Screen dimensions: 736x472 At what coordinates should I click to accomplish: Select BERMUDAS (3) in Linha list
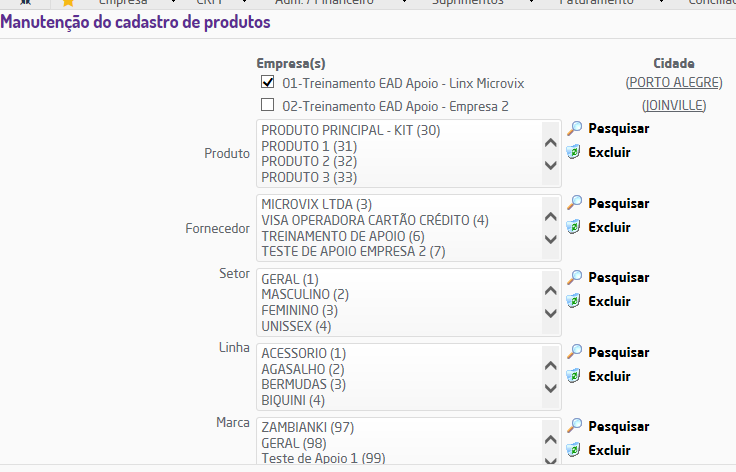(x=304, y=385)
